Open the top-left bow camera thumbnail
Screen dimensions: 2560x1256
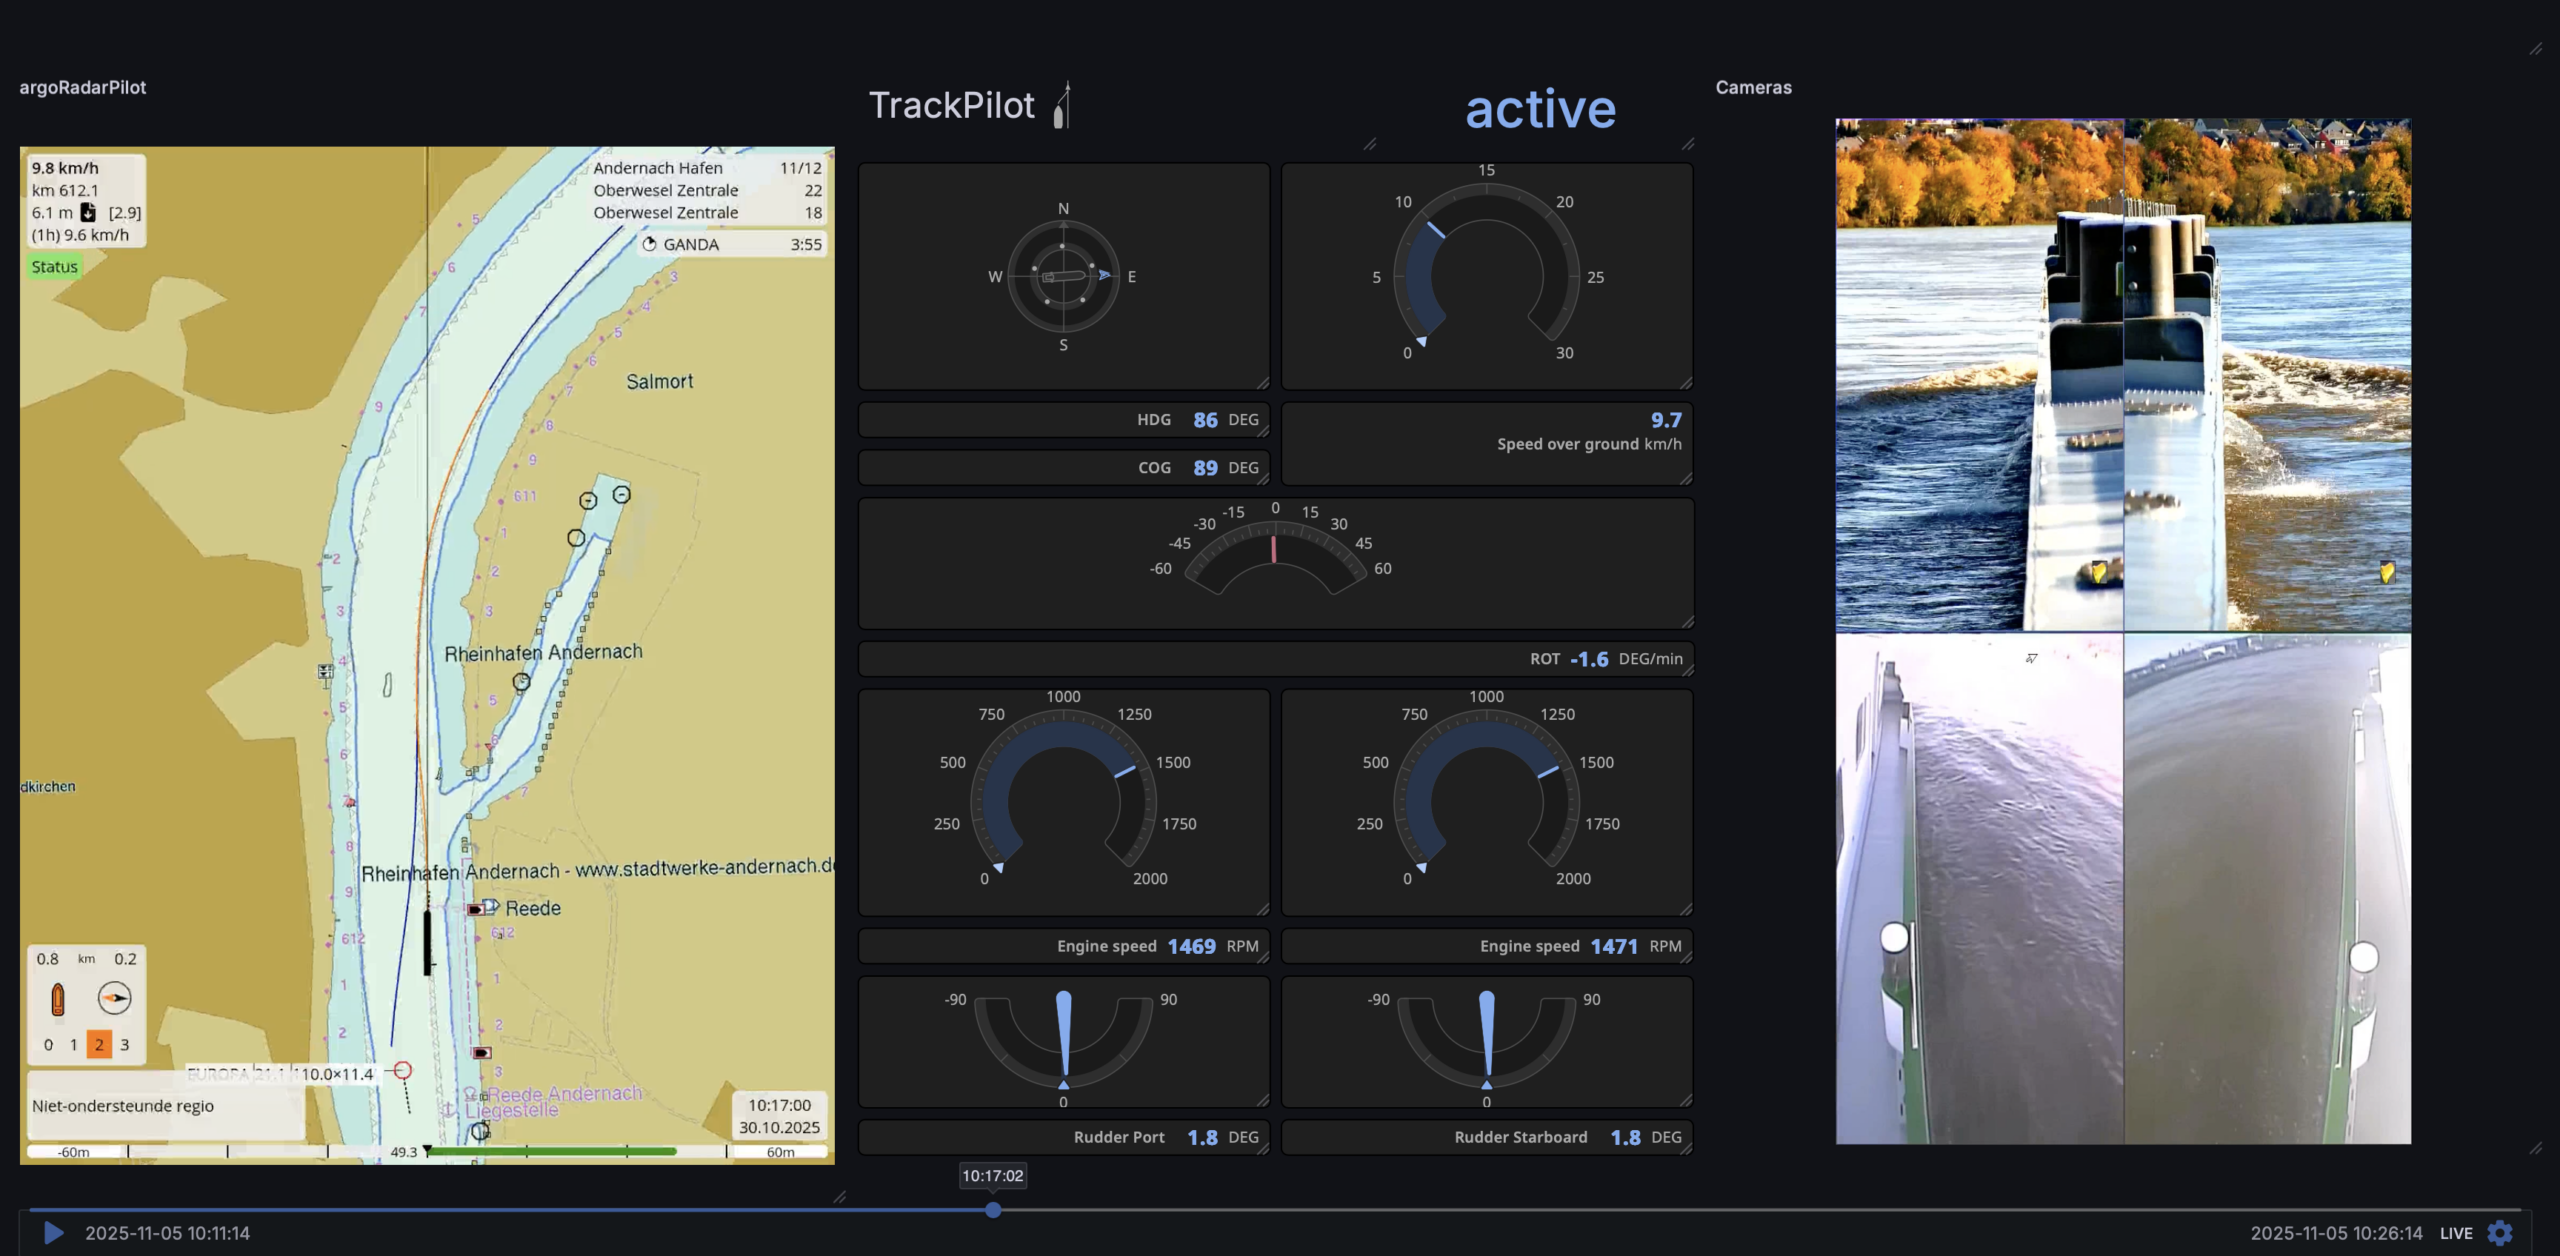pos(1980,374)
